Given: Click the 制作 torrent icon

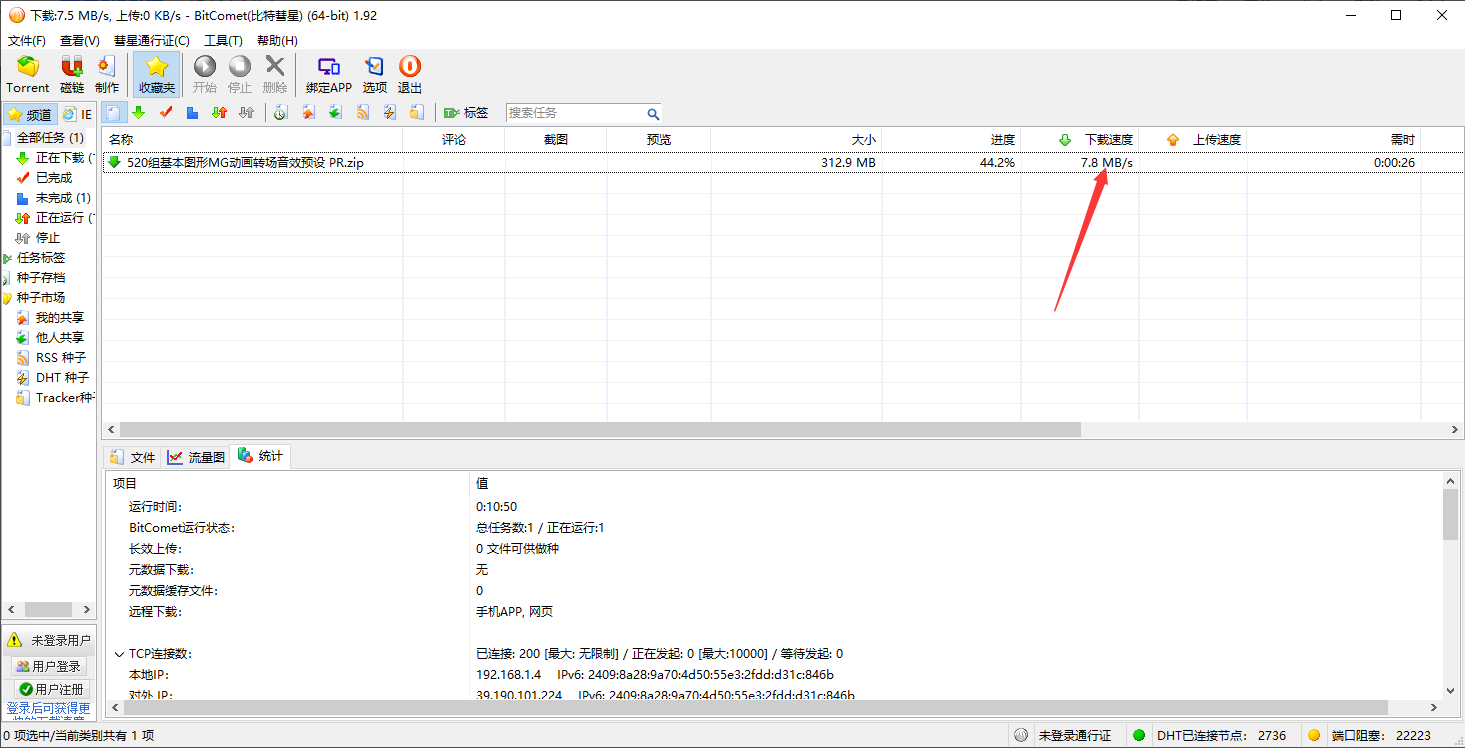Looking at the screenshot, I should click(x=107, y=74).
